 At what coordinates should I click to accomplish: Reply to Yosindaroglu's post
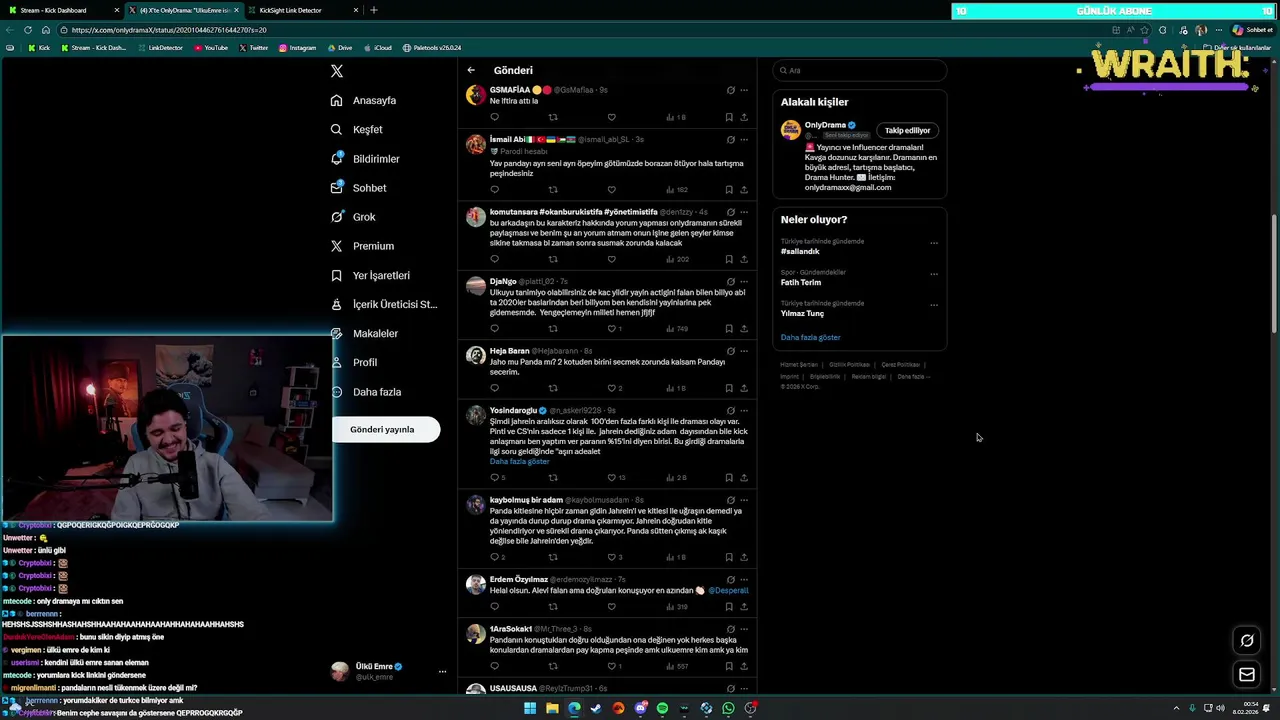[x=497, y=477]
